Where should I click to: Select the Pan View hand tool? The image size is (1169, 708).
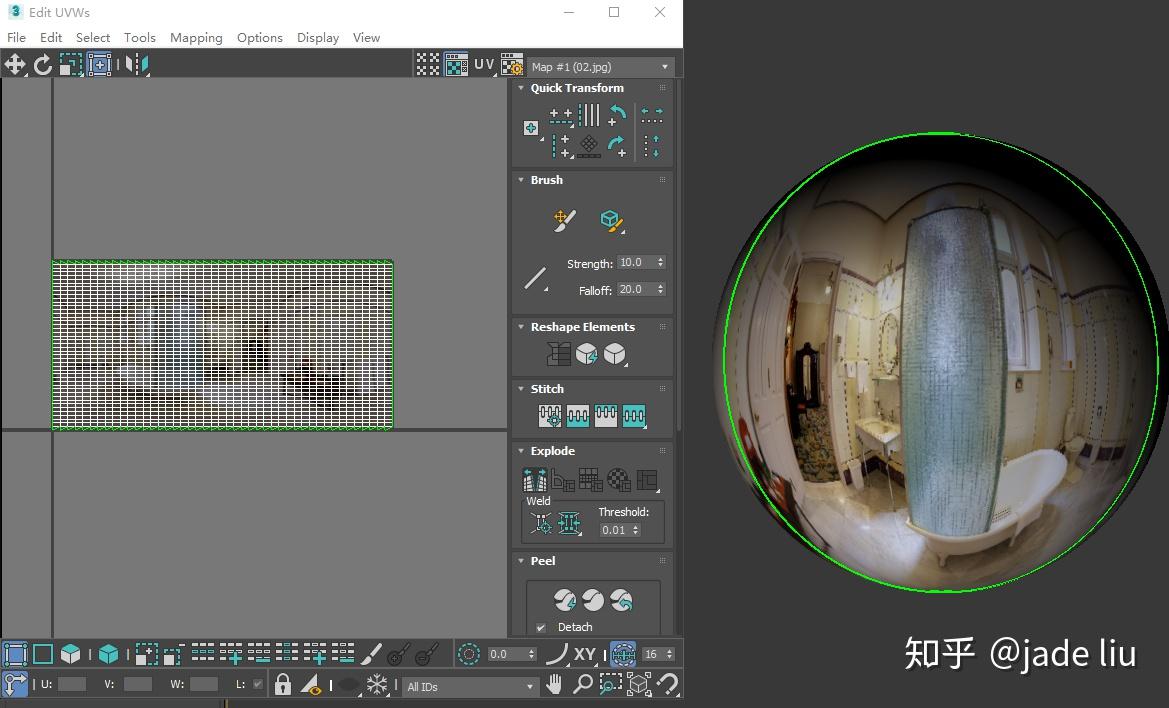coord(553,684)
